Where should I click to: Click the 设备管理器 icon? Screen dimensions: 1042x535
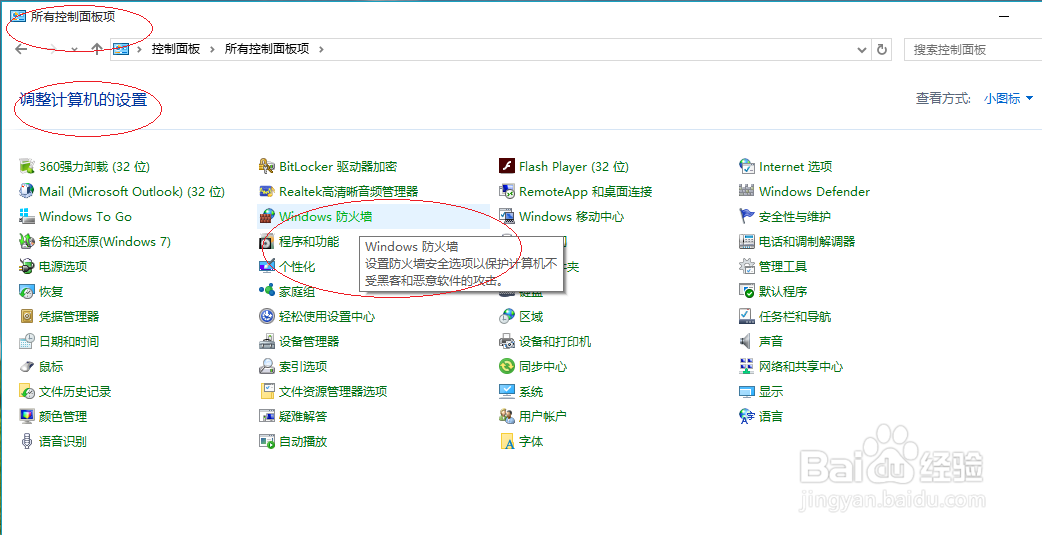click(267, 342)
